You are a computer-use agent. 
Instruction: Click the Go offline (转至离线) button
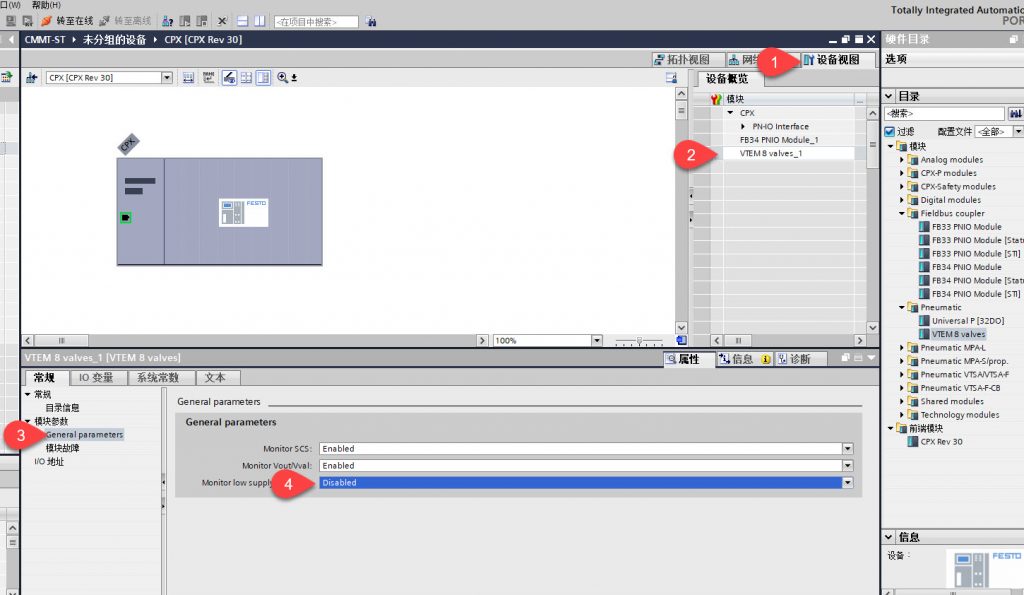[x=125, y=21]
